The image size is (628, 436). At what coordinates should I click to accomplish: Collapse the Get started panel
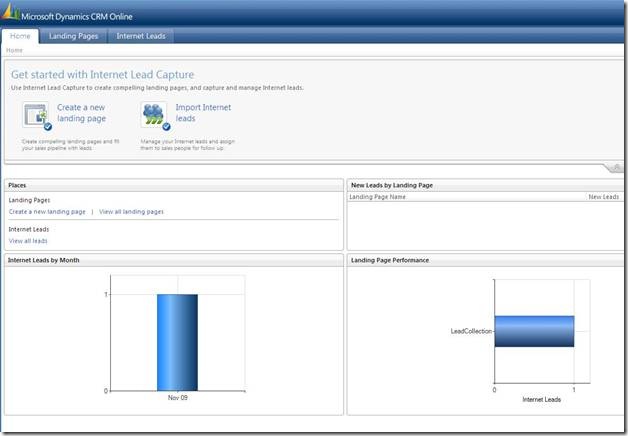click(616, 167)
